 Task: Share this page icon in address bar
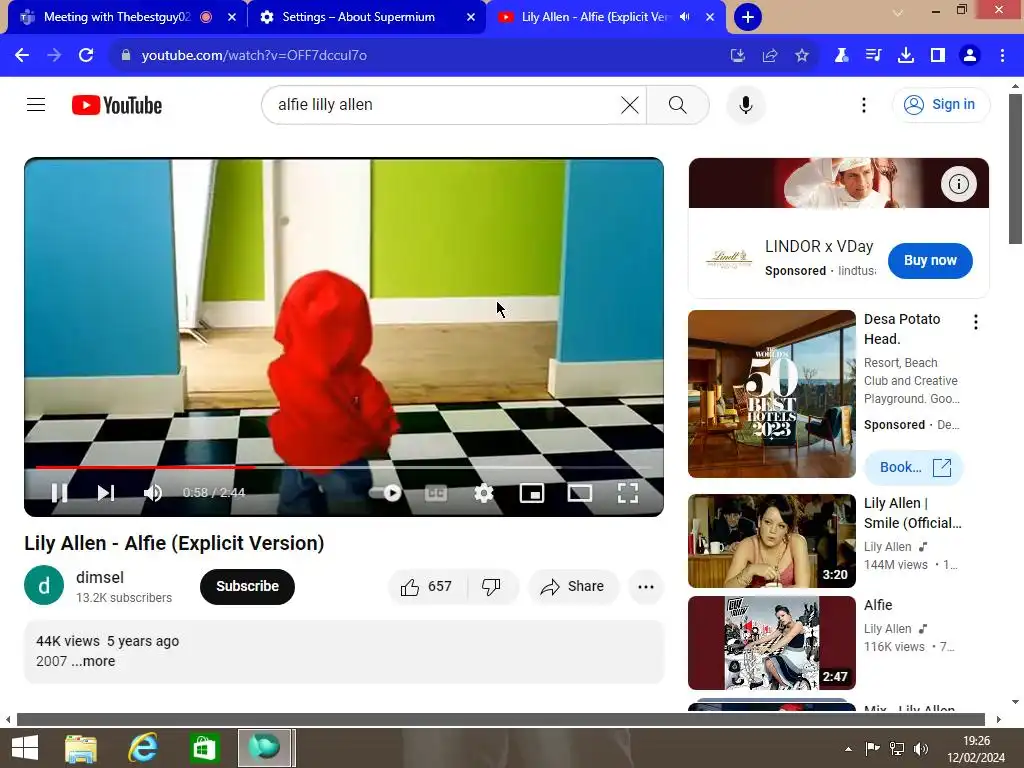click(x=770, y=55)
